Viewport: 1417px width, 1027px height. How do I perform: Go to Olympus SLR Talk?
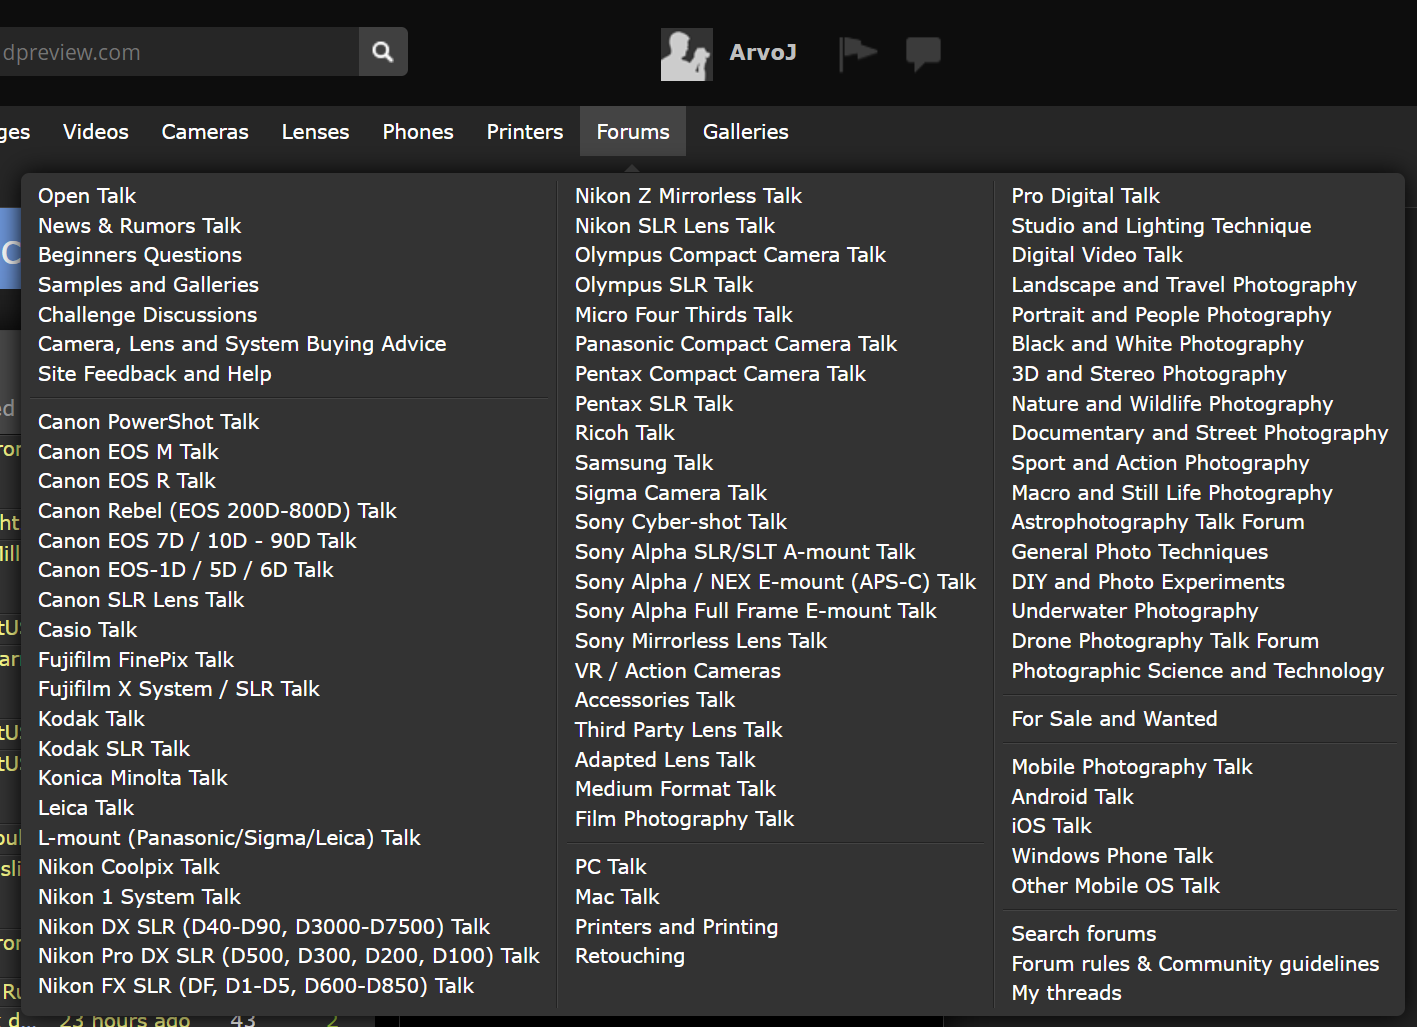(x=664, y=285)
